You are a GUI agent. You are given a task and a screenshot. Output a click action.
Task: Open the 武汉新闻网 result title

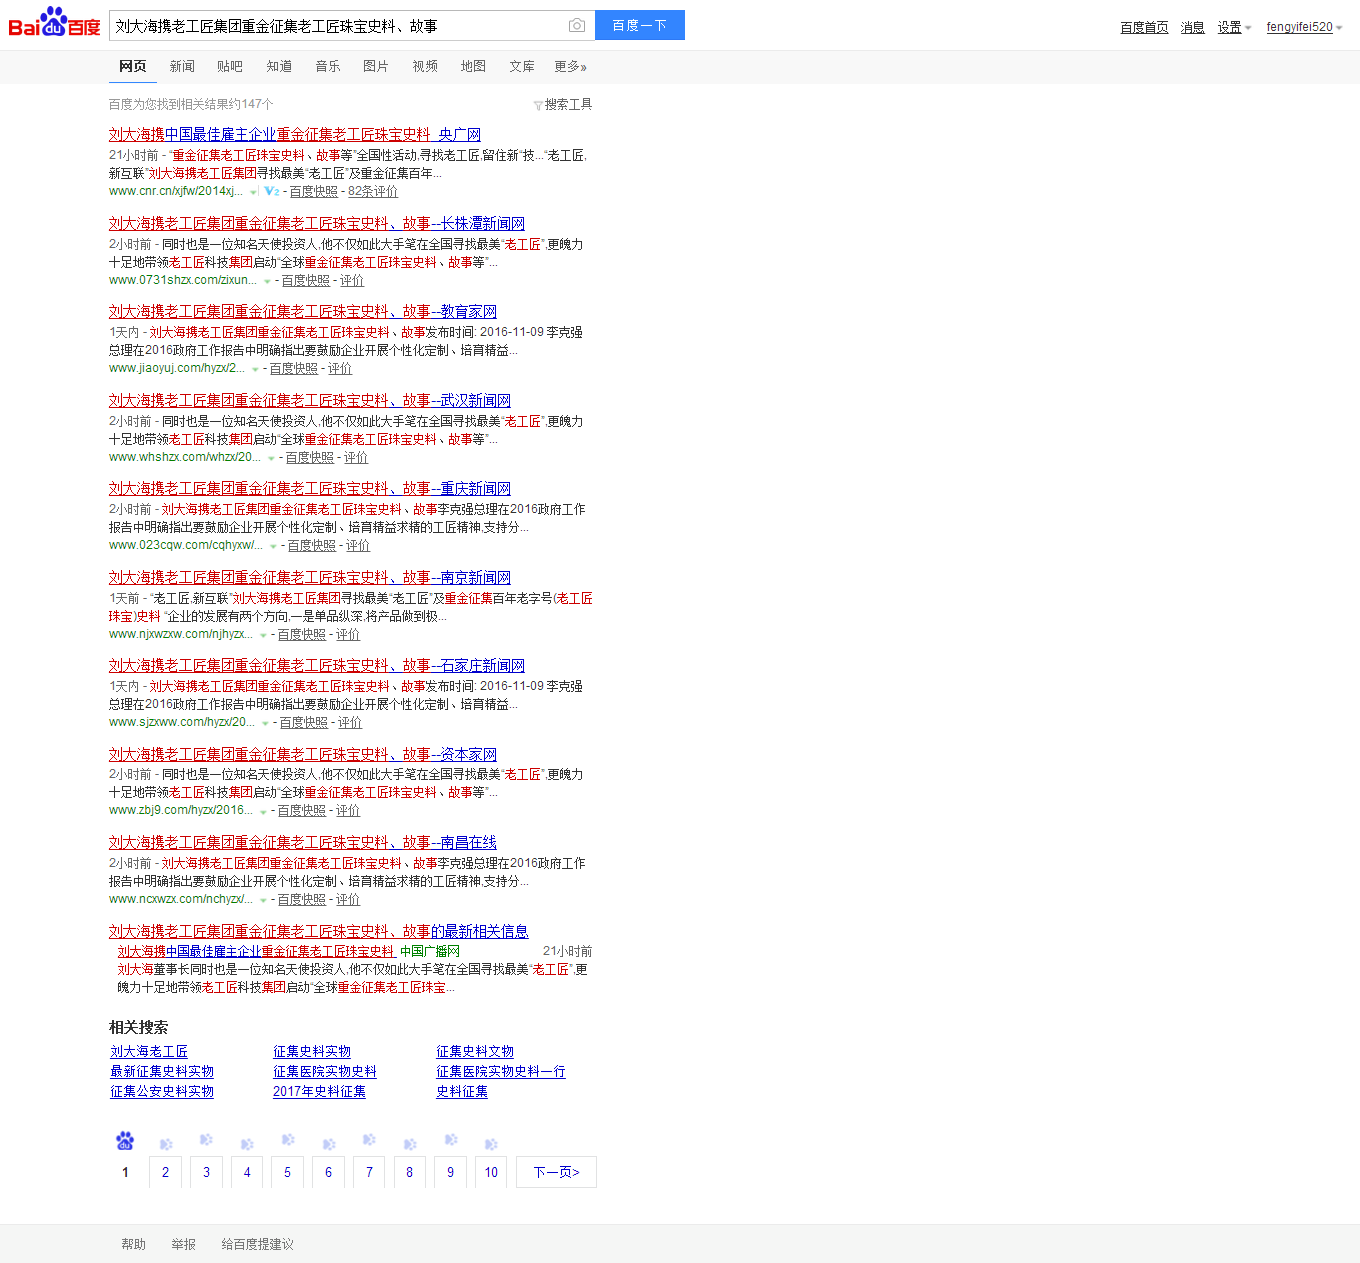tap(310, 400)
